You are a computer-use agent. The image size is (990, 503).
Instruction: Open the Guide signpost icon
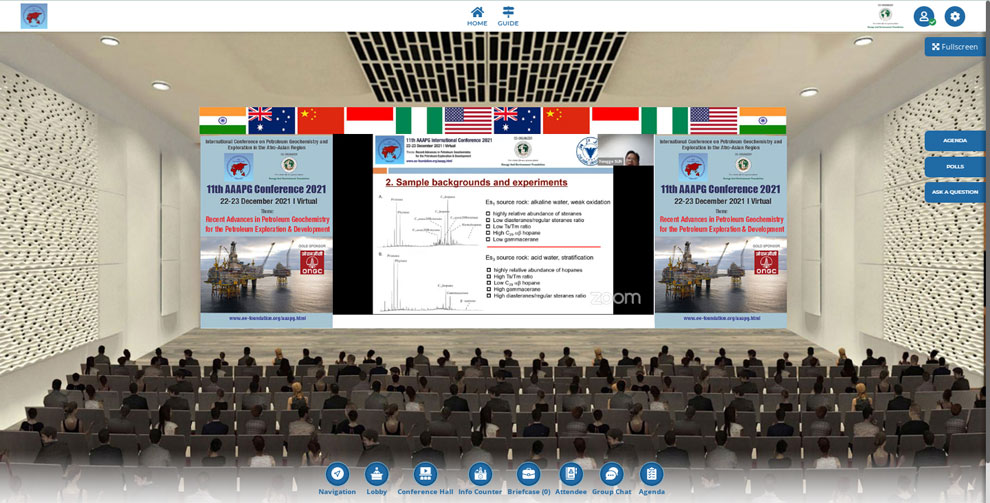pyautogui.click(x=508, y=16)
